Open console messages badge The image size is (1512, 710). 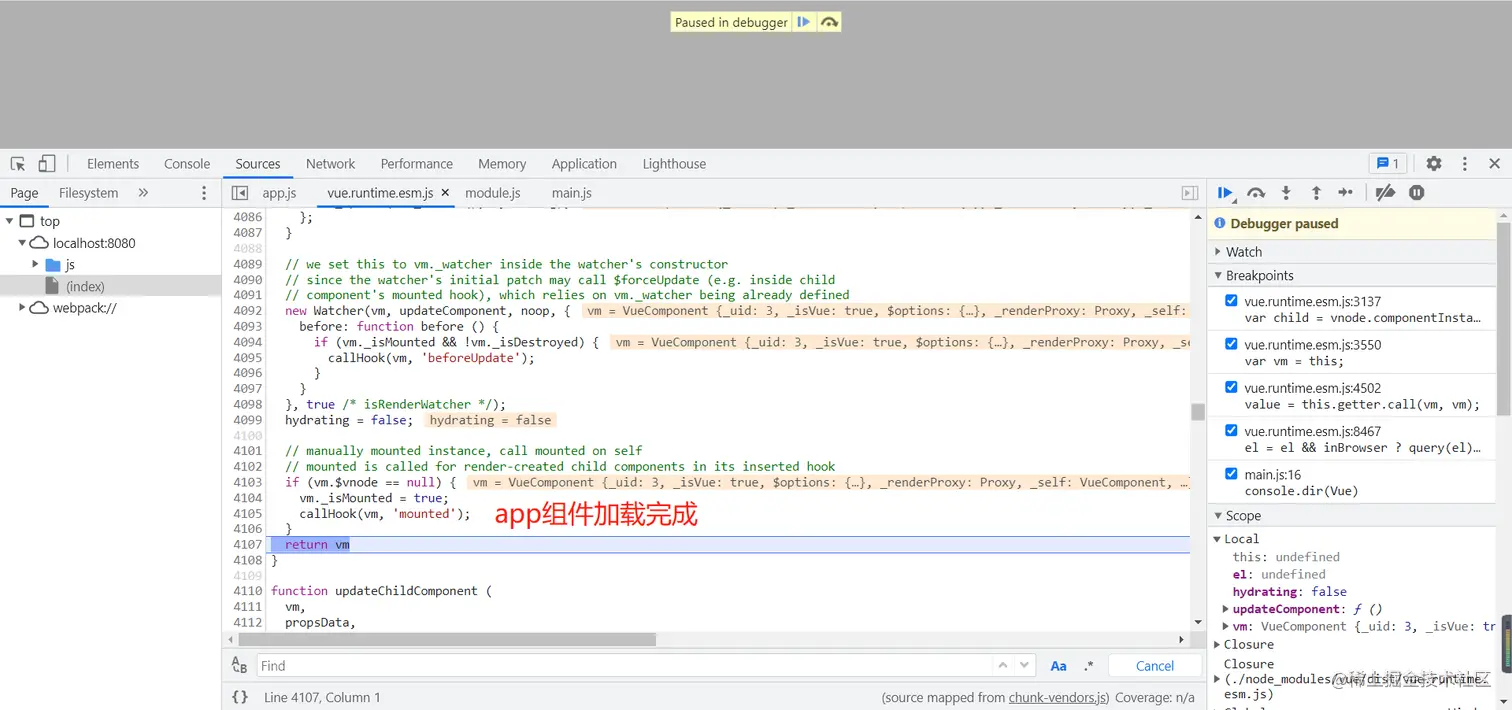[x=1388, y=163]
